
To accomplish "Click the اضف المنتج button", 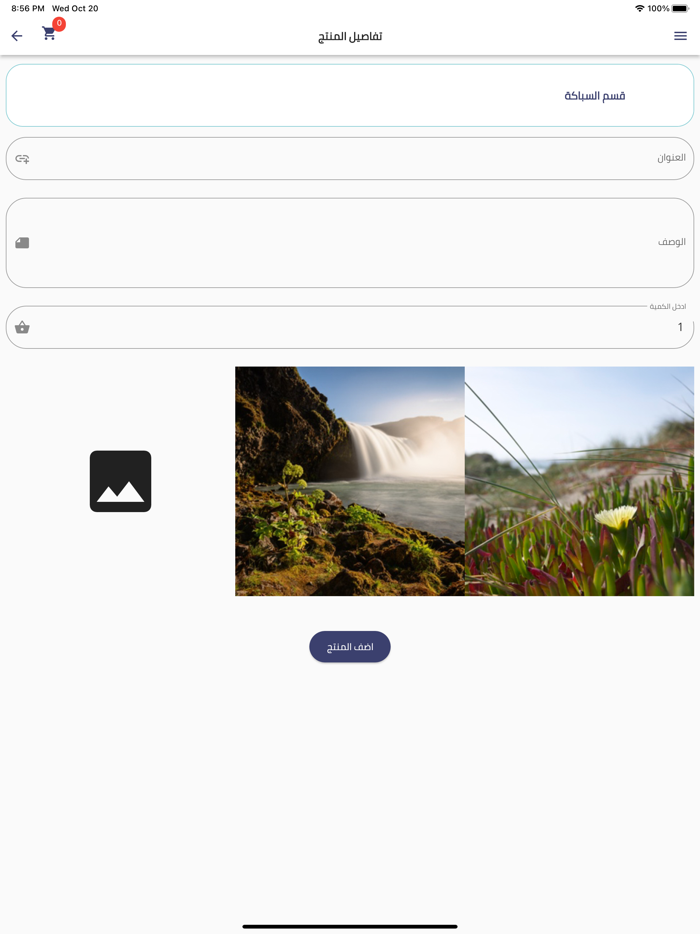I will coord(350,647).
